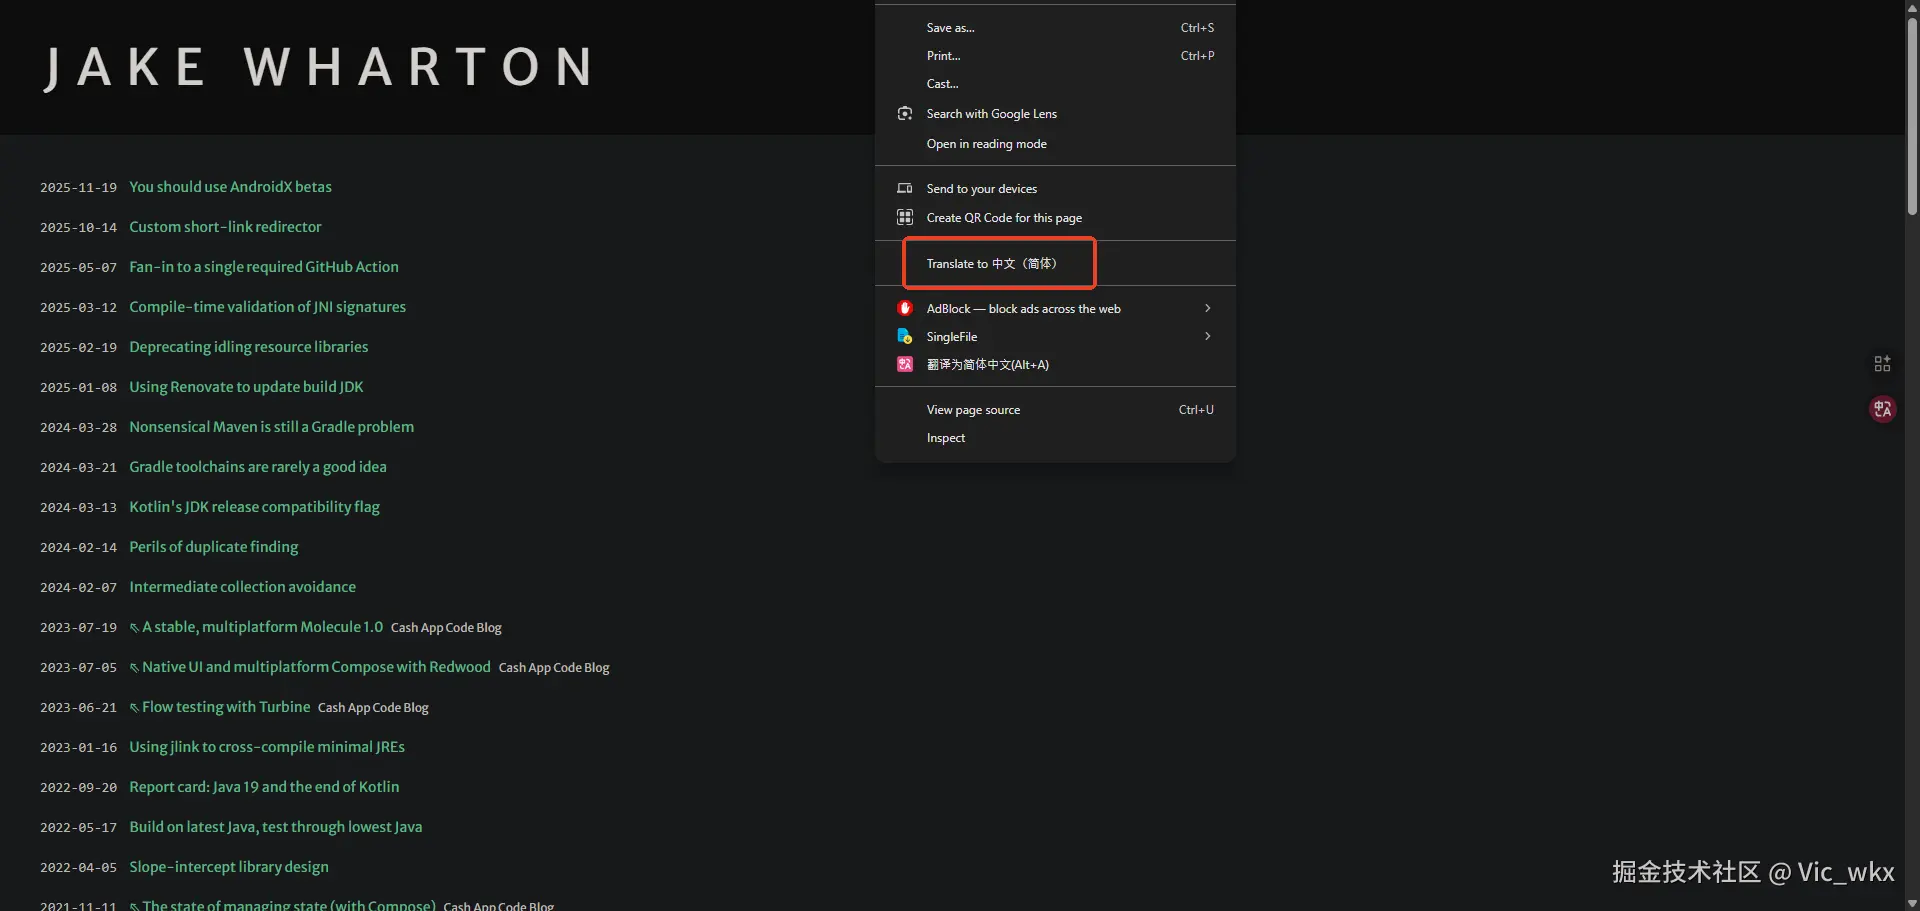Screen dimensions: 1920x911
Task: Open 'Nonsensical Maven is still a Gradle problem'
Action: 271,427
